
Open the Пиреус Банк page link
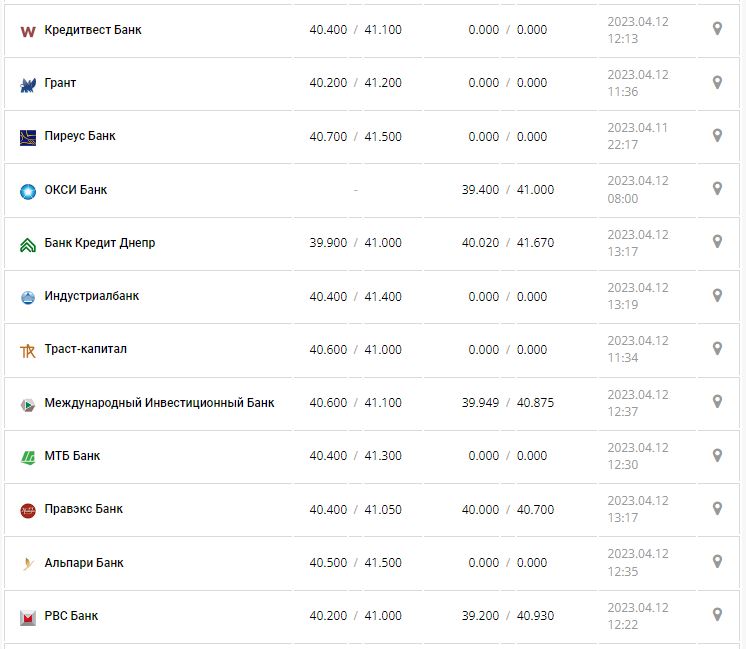[x=80, y=136]
